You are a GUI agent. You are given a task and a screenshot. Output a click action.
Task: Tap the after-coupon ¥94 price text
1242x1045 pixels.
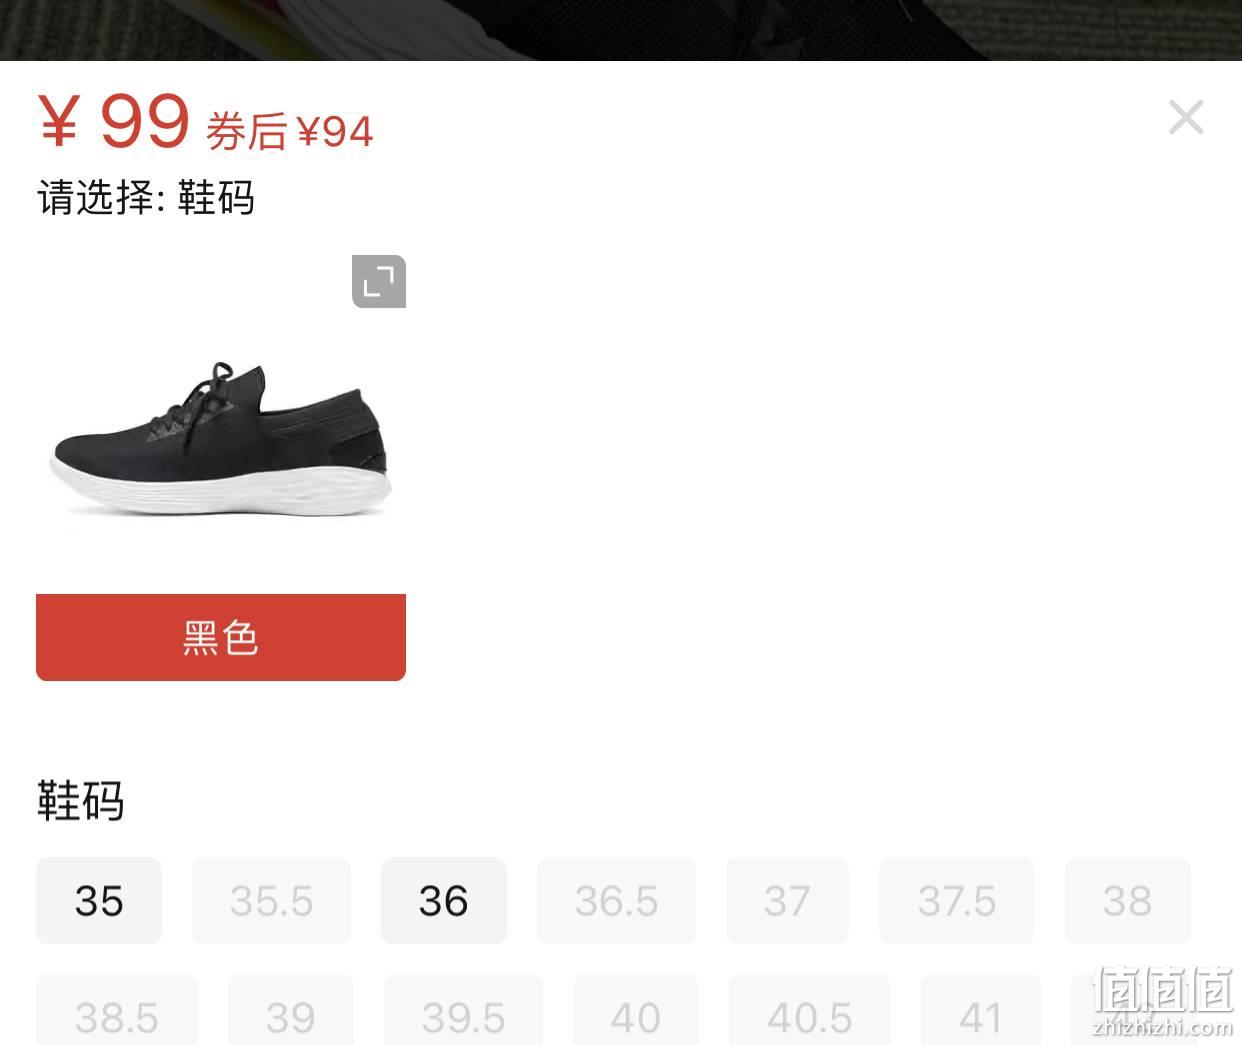pos(290,131)
